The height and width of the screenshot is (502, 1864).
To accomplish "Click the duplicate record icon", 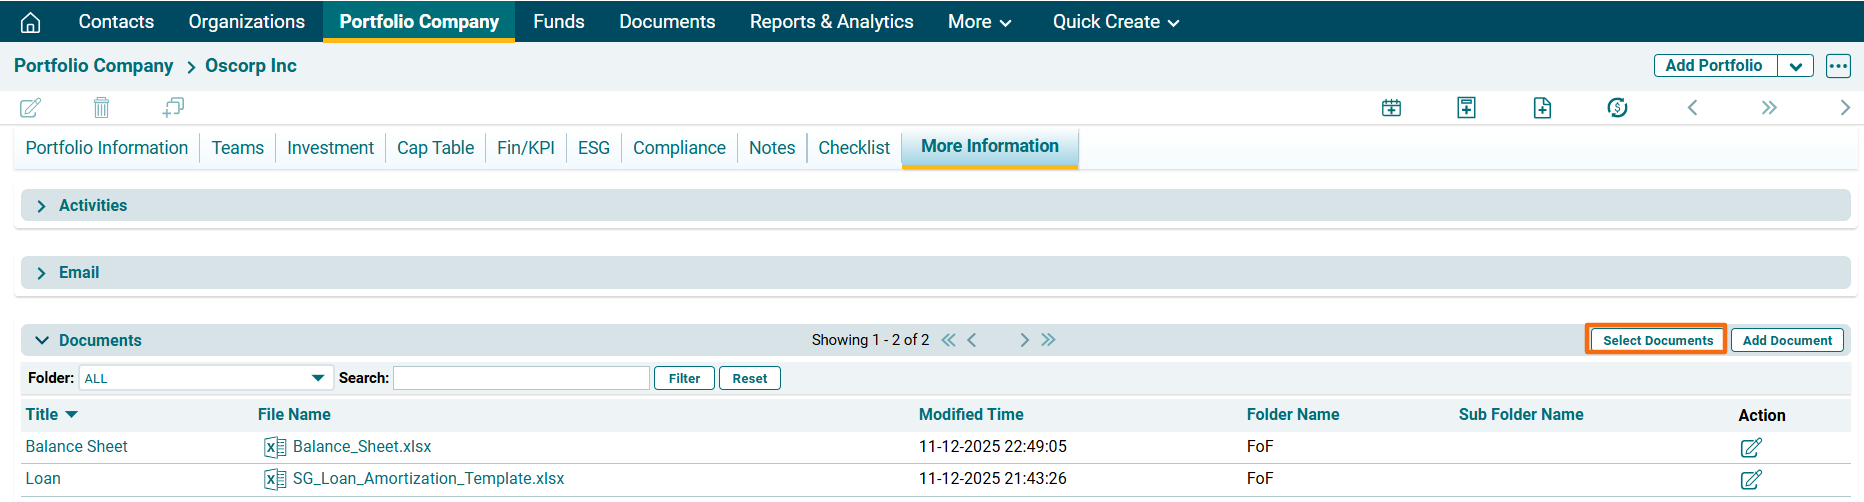I will pyautogui.click(x=173, y=107).
